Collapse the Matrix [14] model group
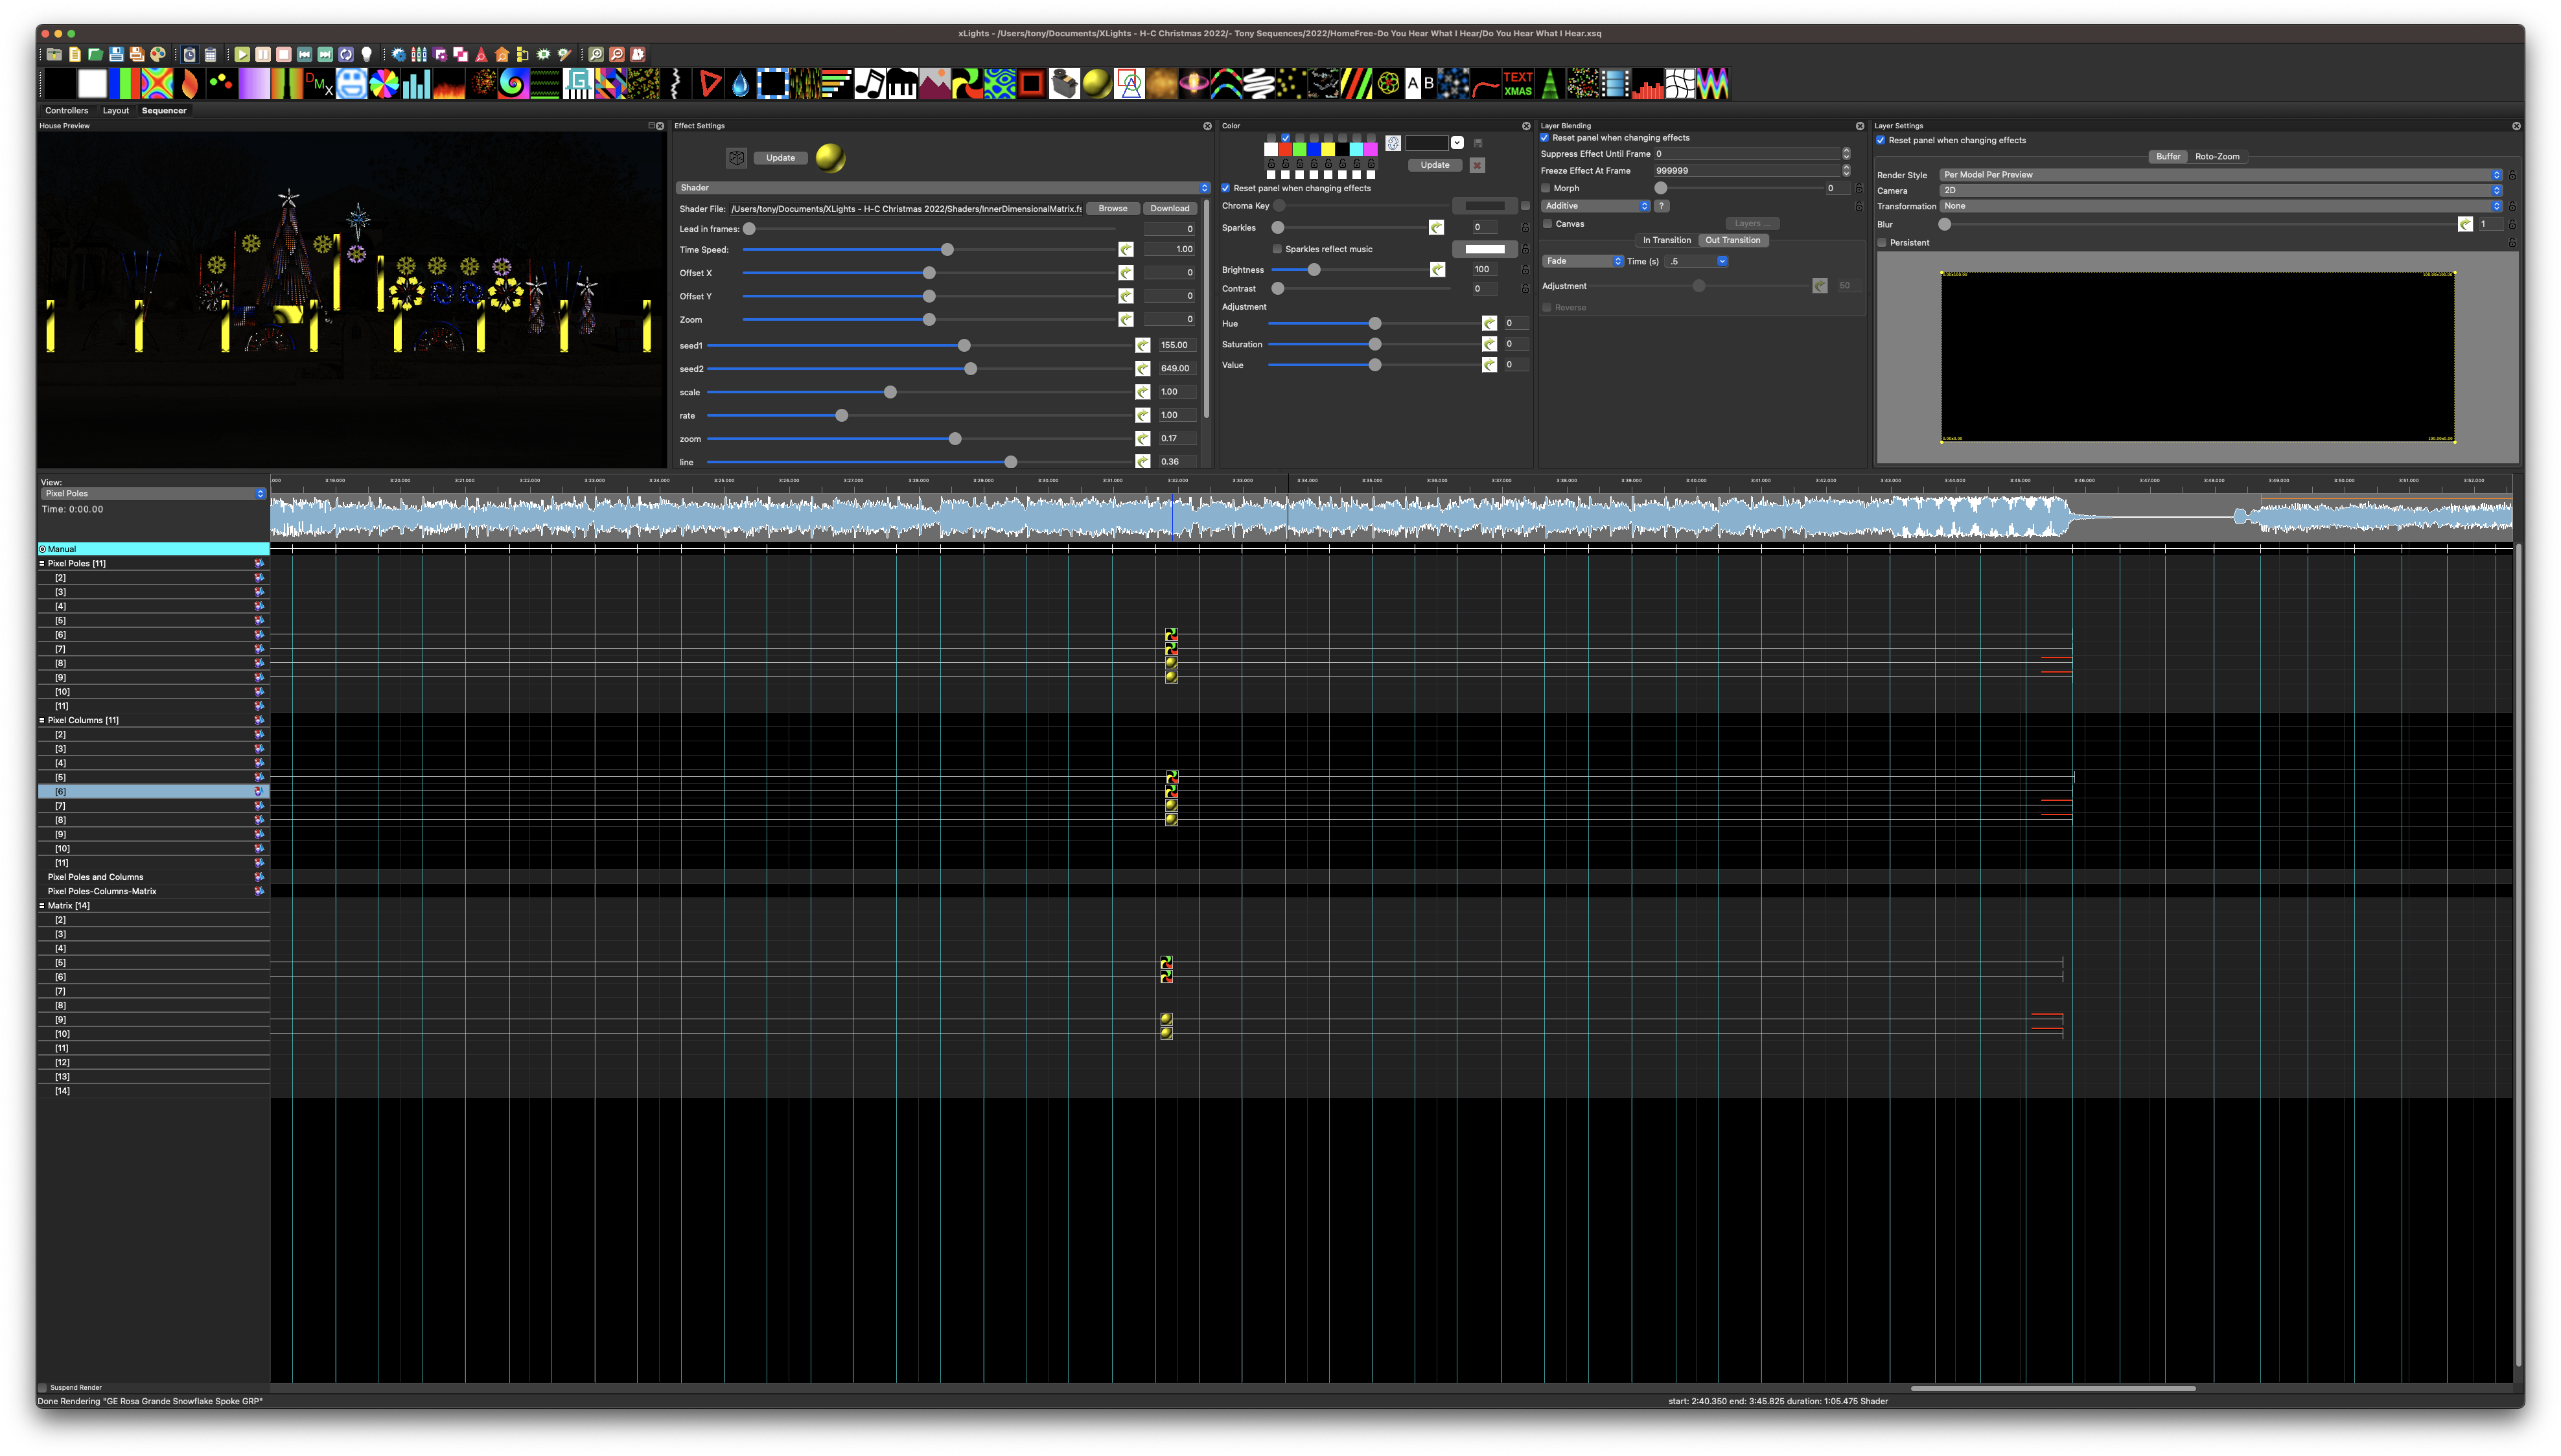2561x1456 pixels. 41,905
